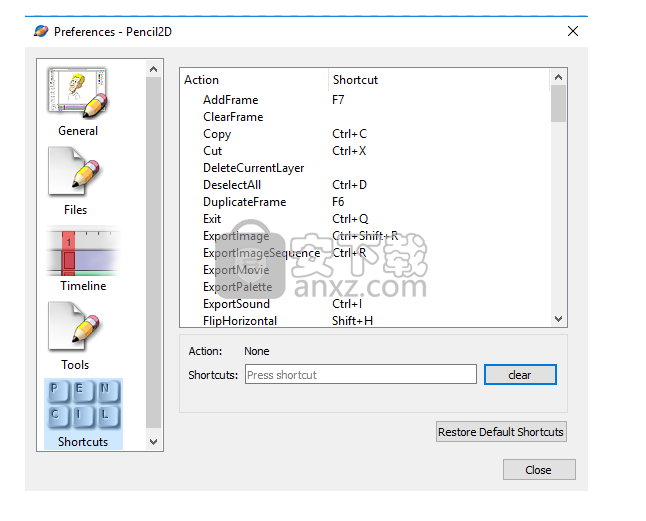Sort by the Action column header
The image size is (646, 521).
pos(255,80)
